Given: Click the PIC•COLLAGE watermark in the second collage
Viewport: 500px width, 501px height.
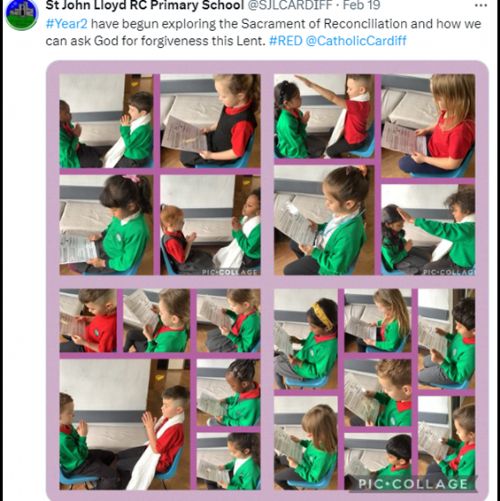Looking at the screenshot, I should click(x=449, y=272).
